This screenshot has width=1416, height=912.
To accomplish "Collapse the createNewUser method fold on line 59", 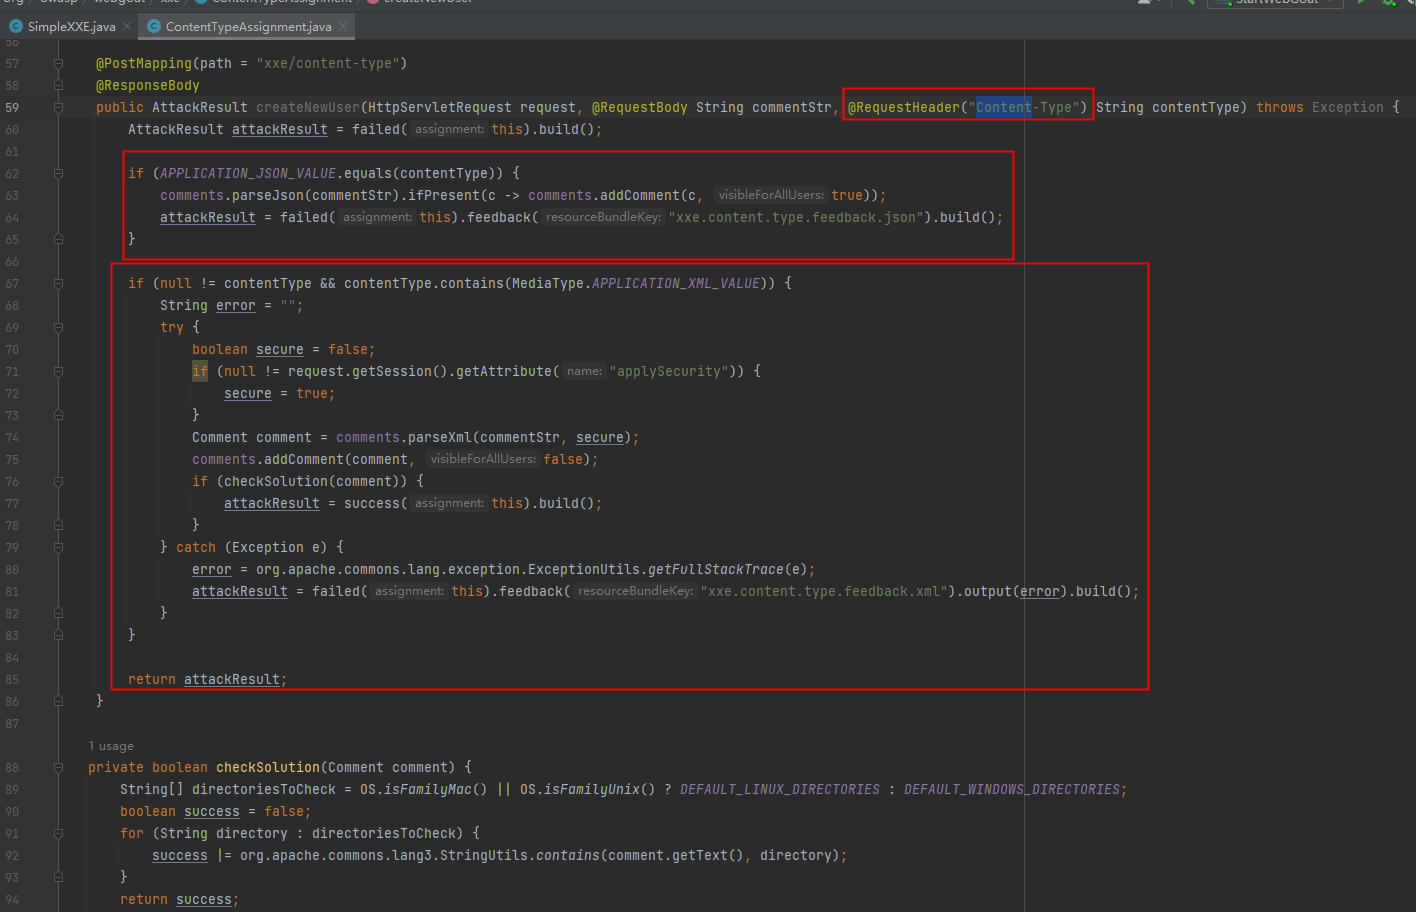I will point(58,107).
